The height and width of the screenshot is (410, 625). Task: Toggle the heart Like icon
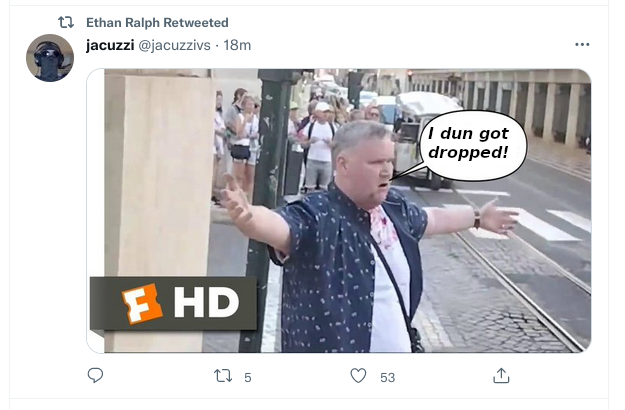coord(358,376)
